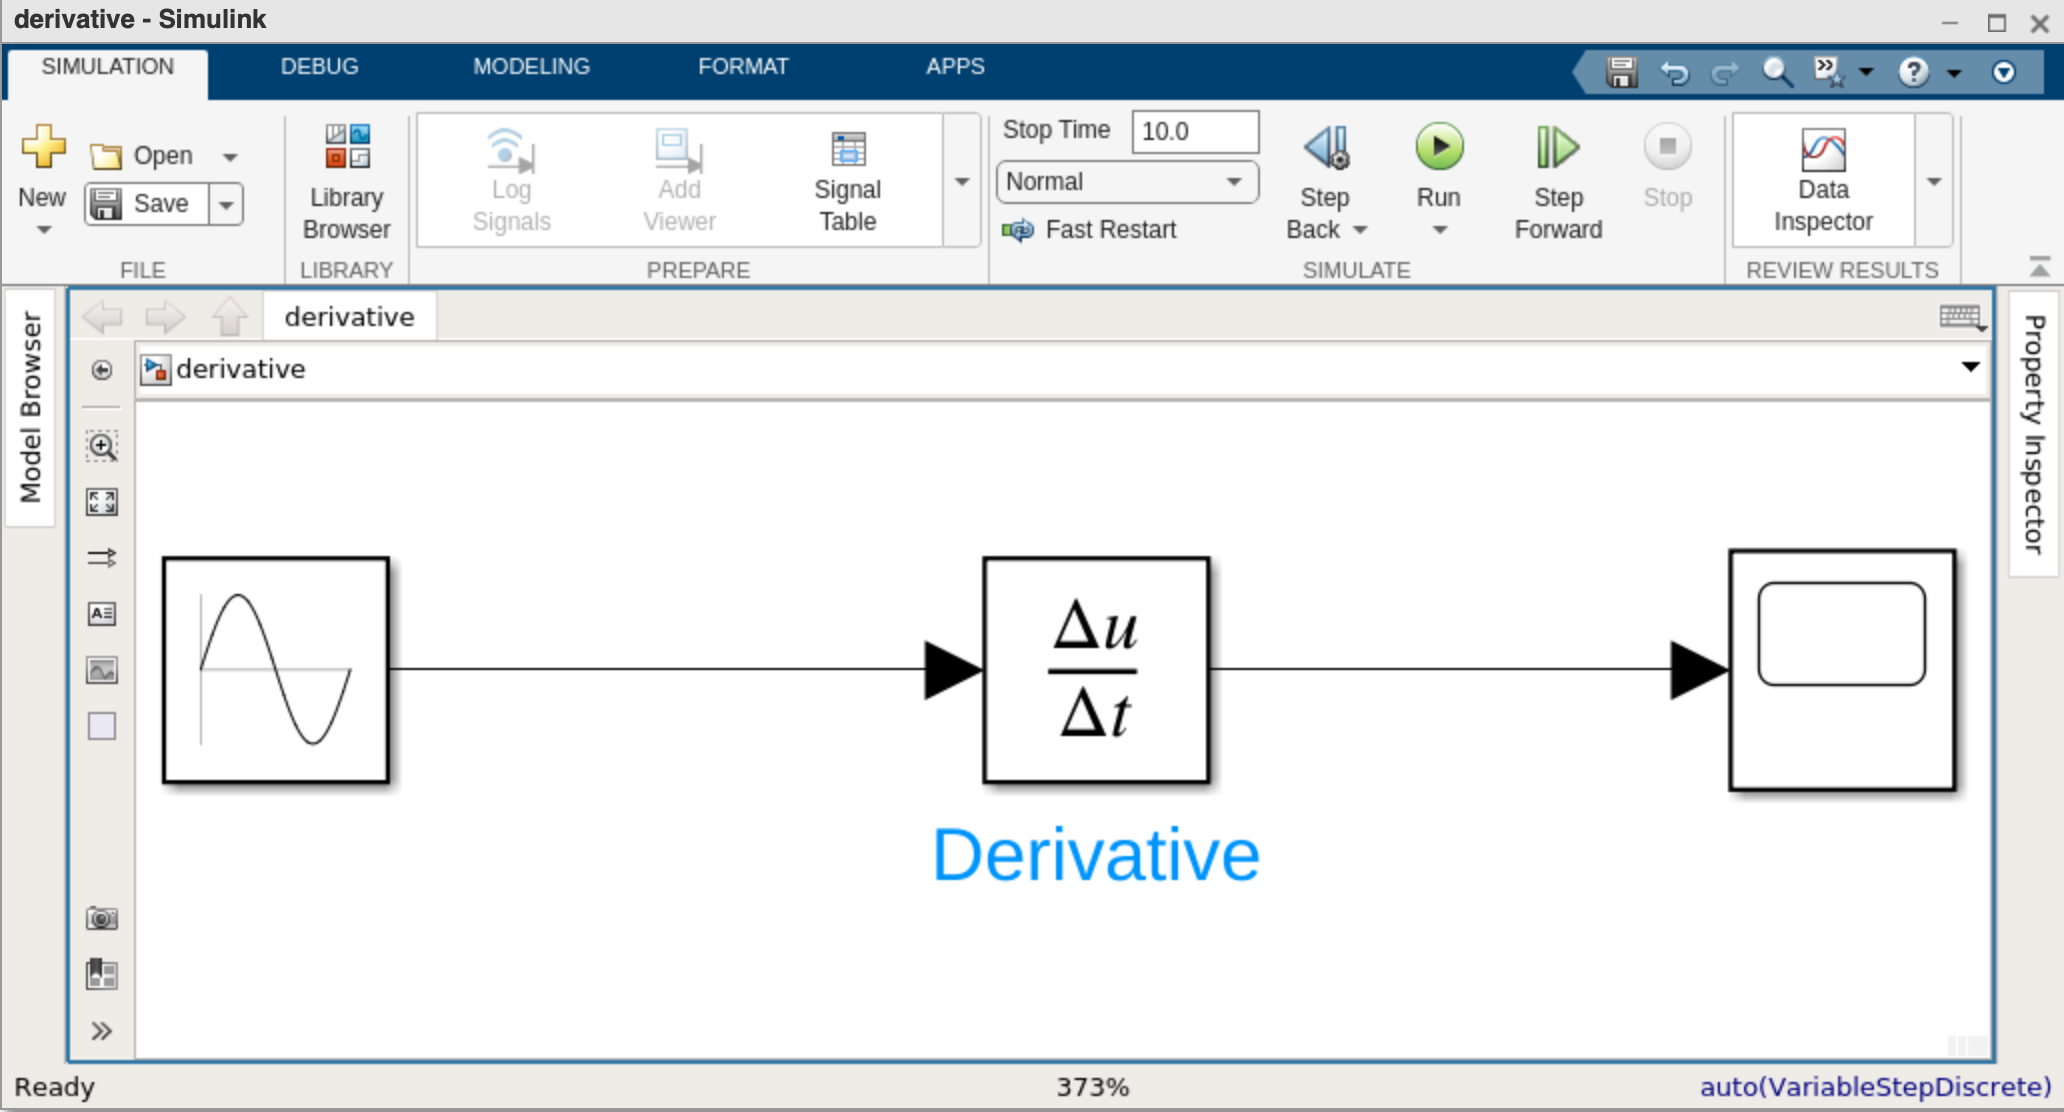Click the undo icon in the quick access toolbar
2064x1112 pixels.
[x=1675, y=72]
